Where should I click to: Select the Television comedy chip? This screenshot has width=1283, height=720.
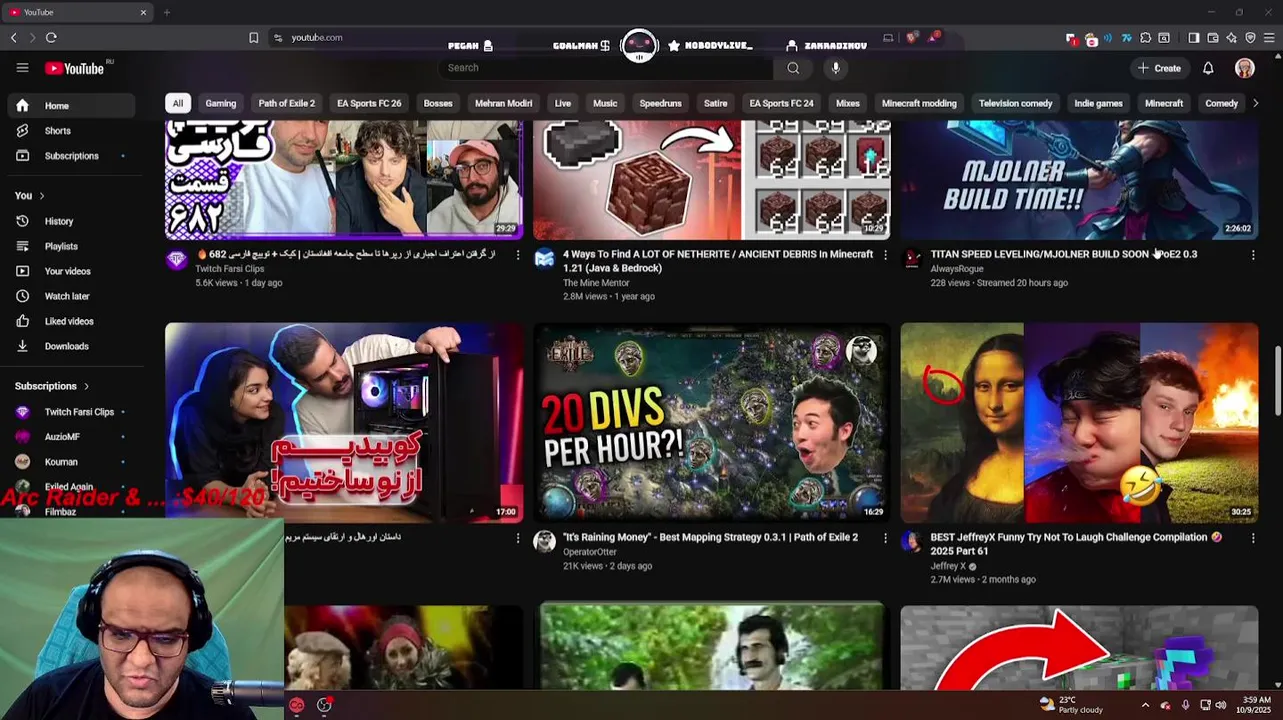(1015, 103)
